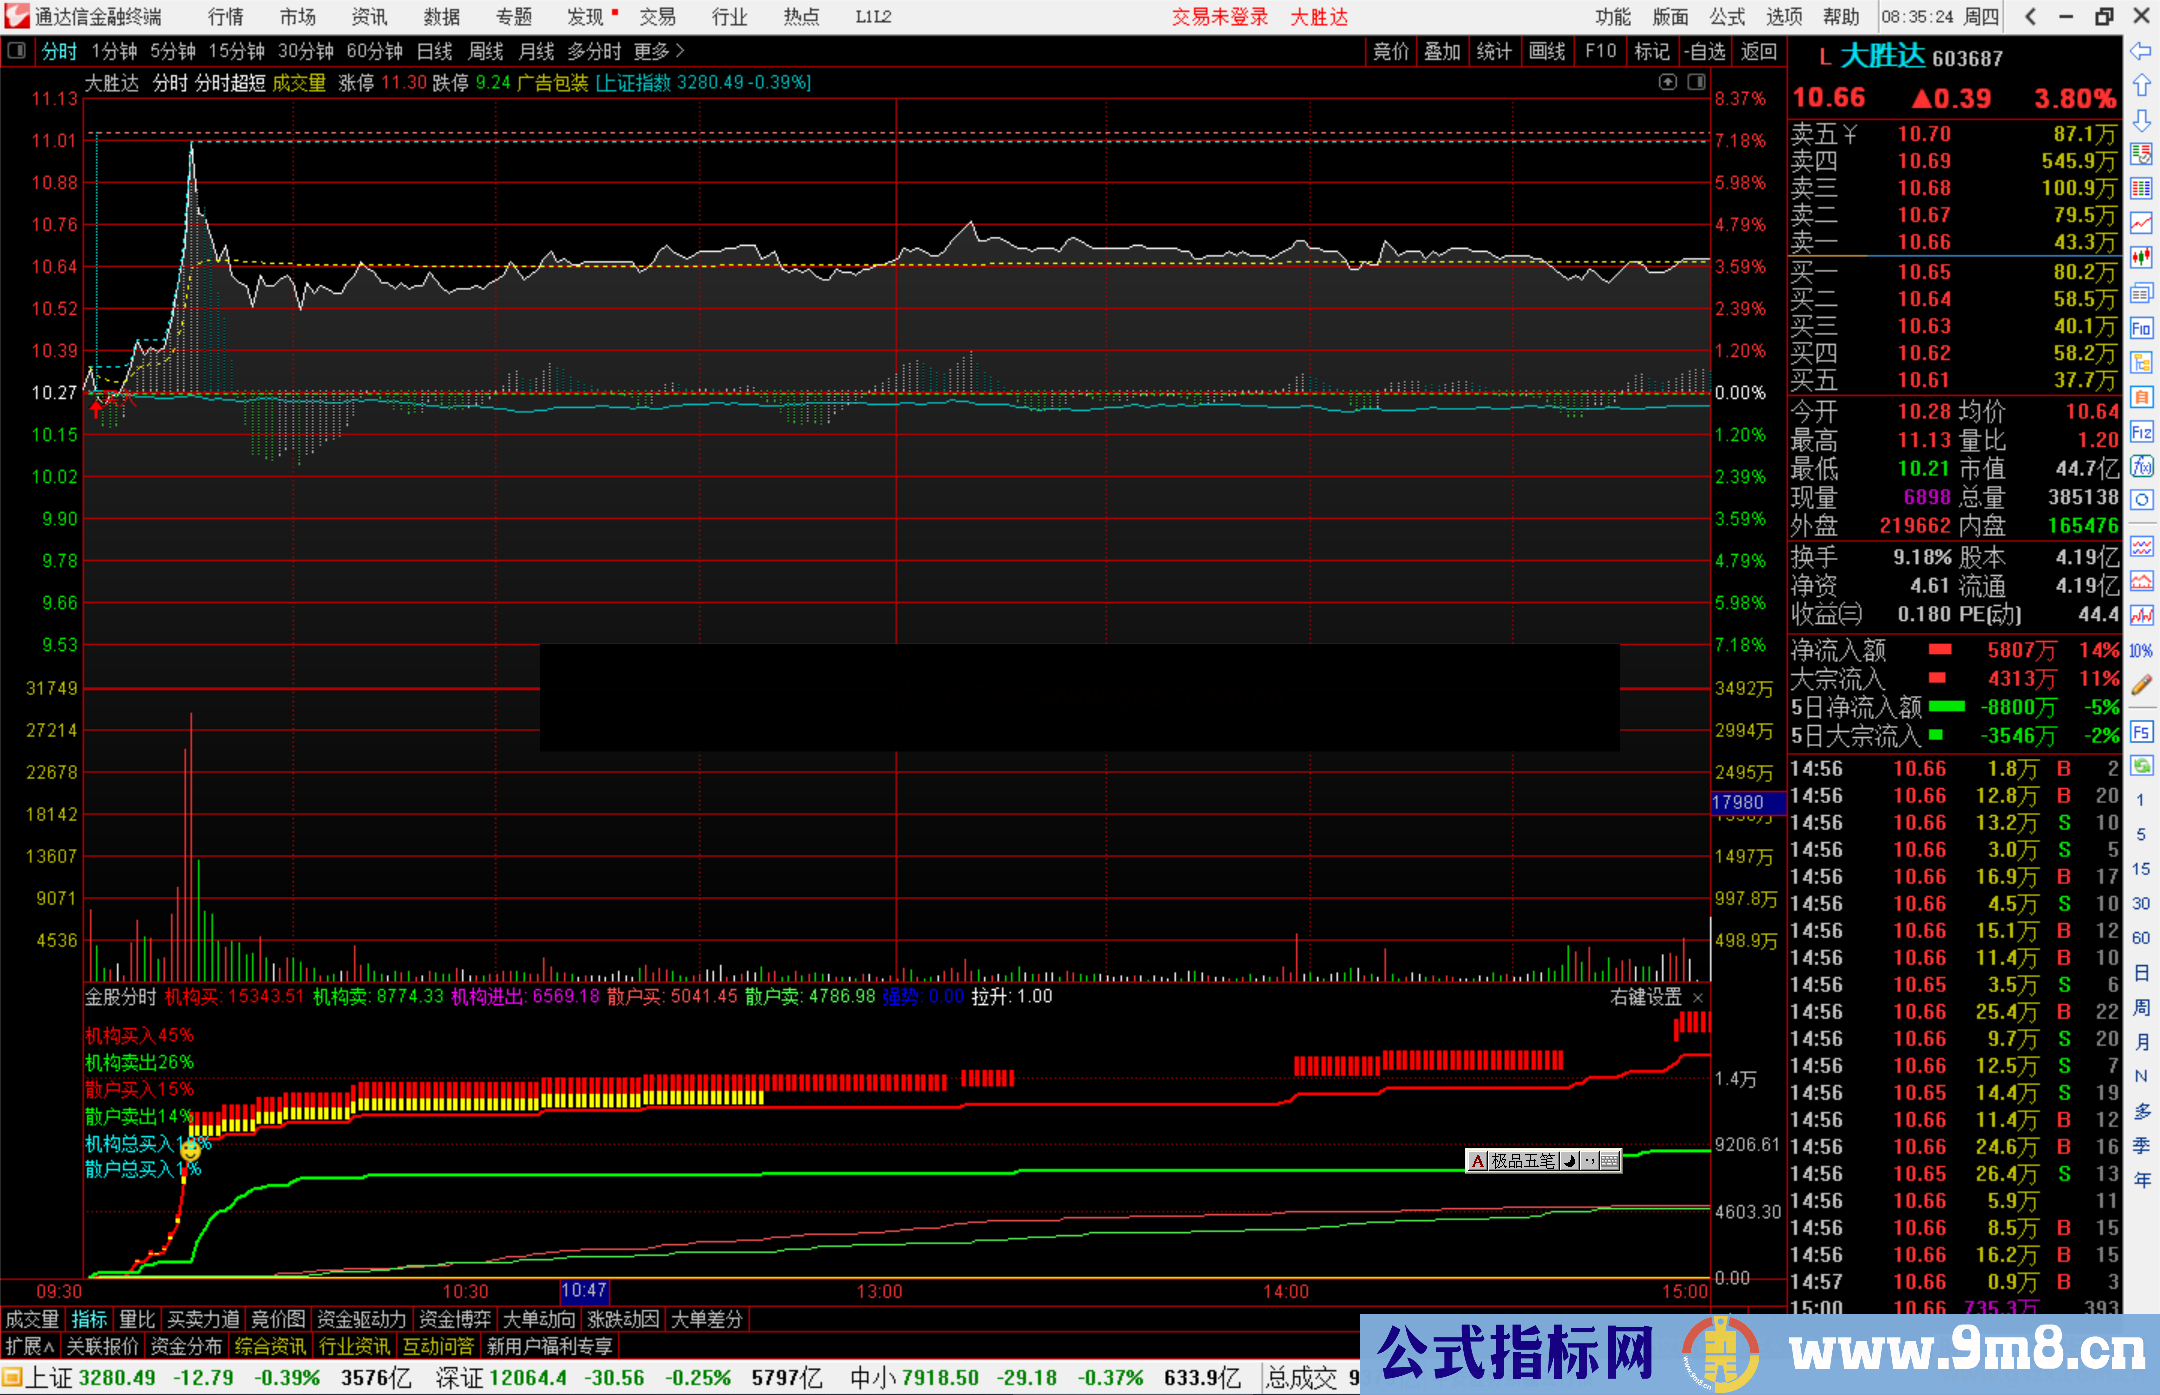Click the up arrow icon in right sidebar
The height and width of the screenshot is (1395, 2160).
pyautogui.click(x=2141, y=86)
